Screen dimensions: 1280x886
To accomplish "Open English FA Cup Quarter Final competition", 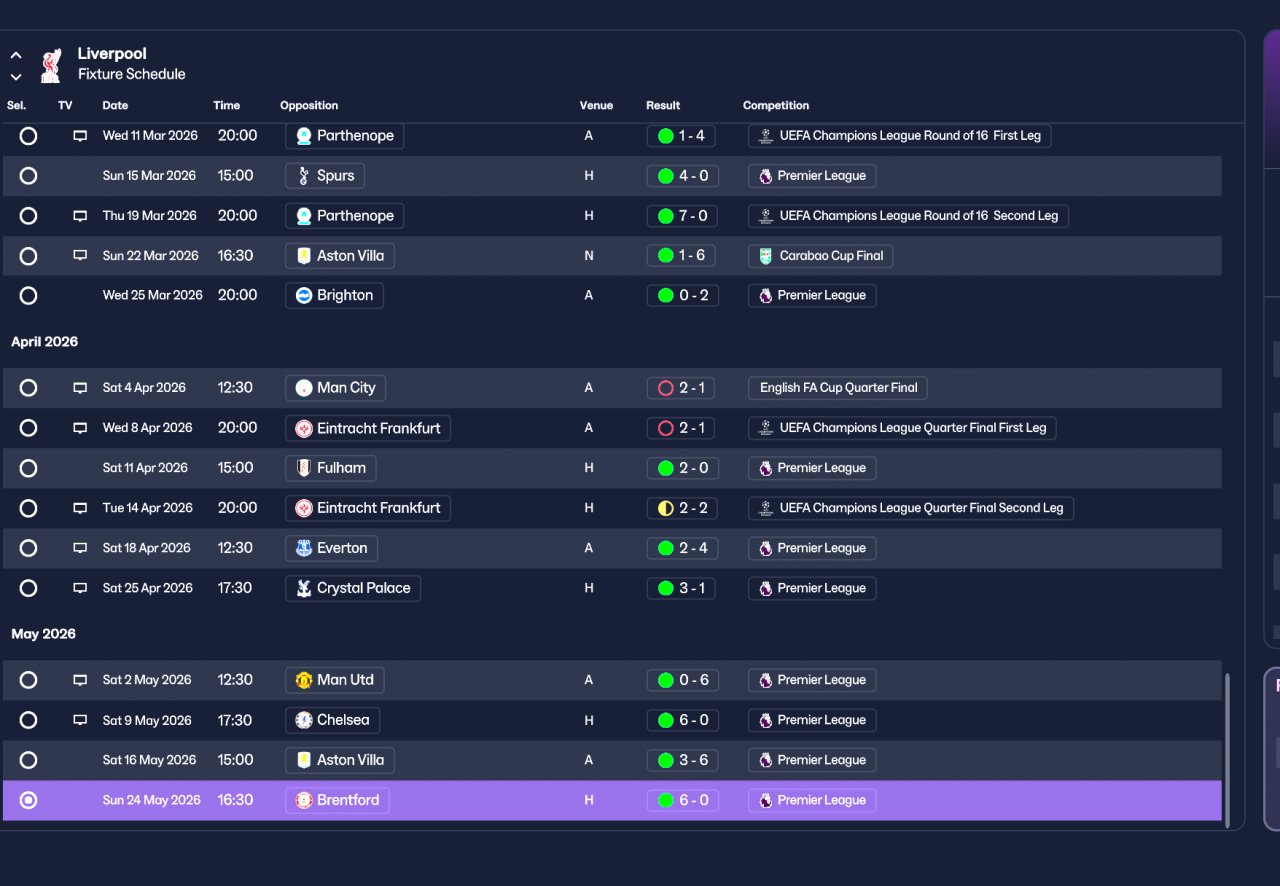I will pyautogui.click(x=838, y=388).
